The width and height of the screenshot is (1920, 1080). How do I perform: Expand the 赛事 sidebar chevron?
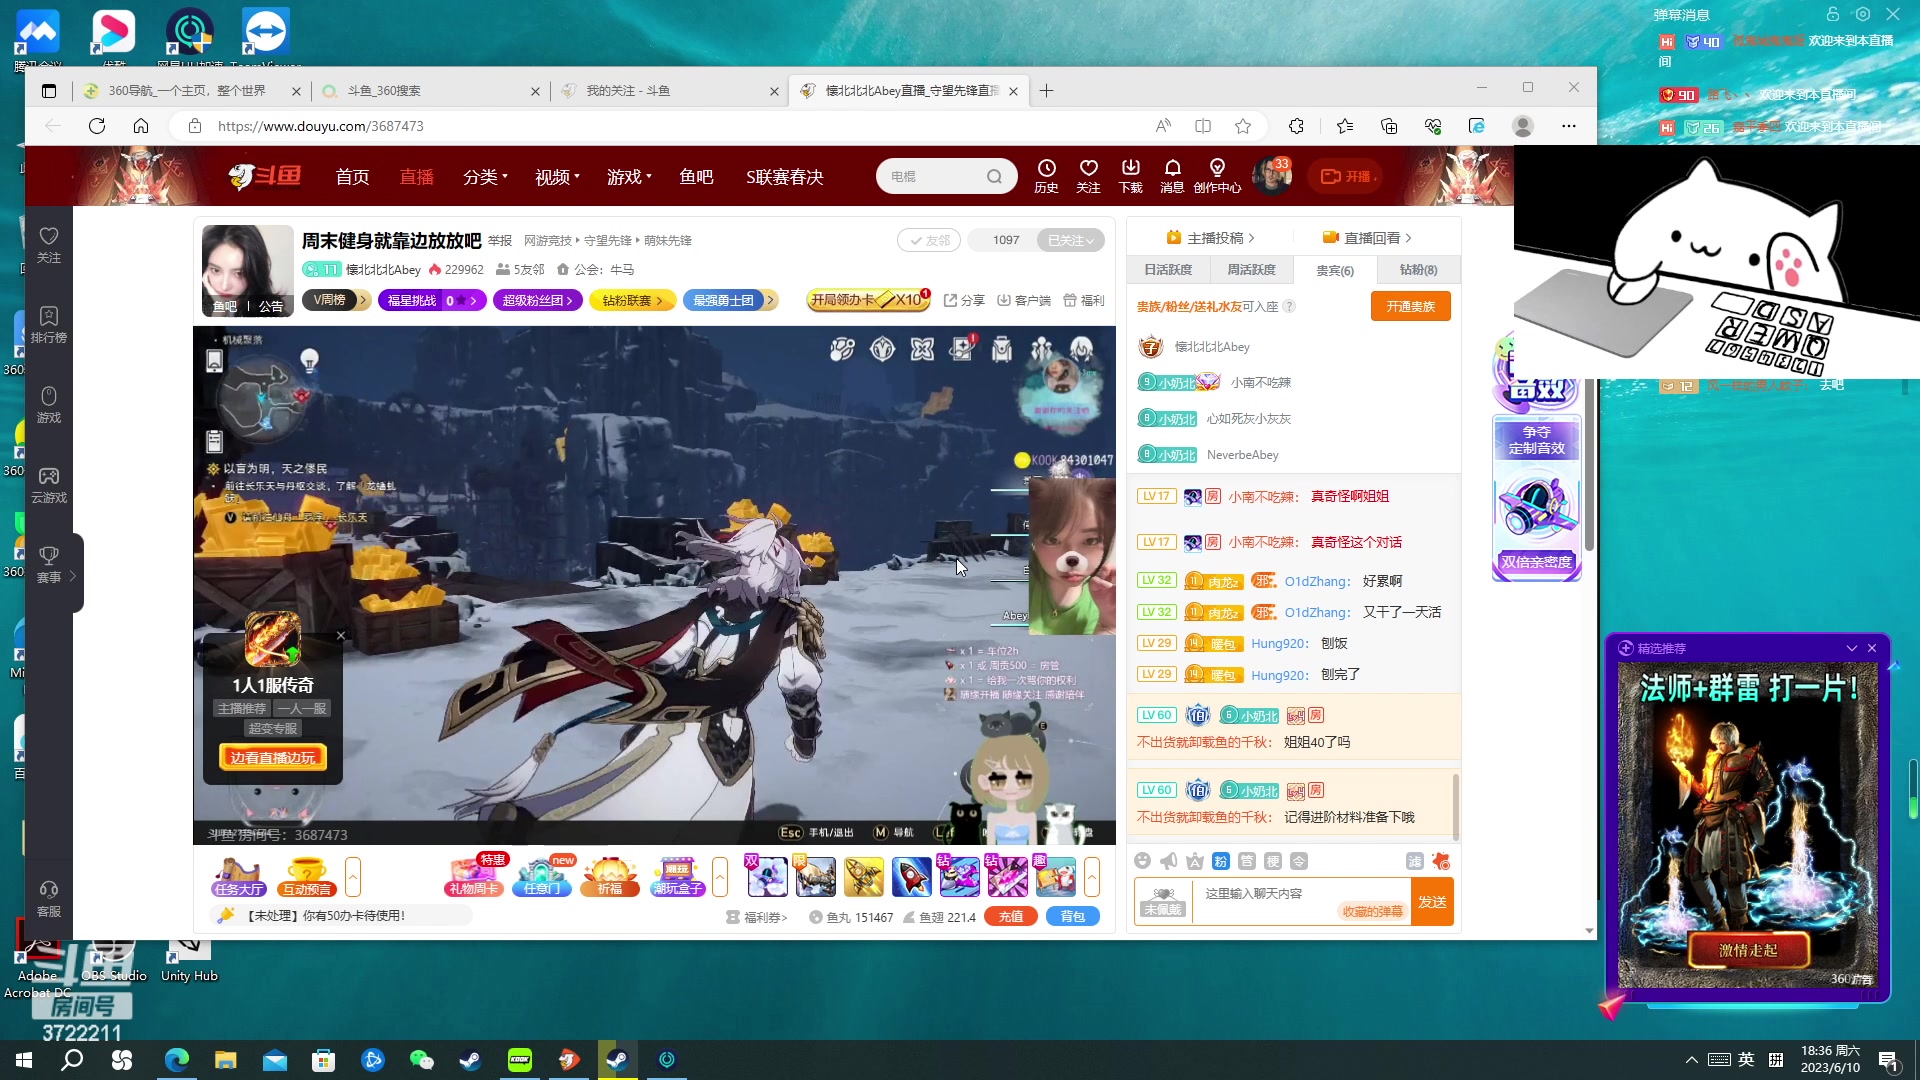[x=73, y=575]
